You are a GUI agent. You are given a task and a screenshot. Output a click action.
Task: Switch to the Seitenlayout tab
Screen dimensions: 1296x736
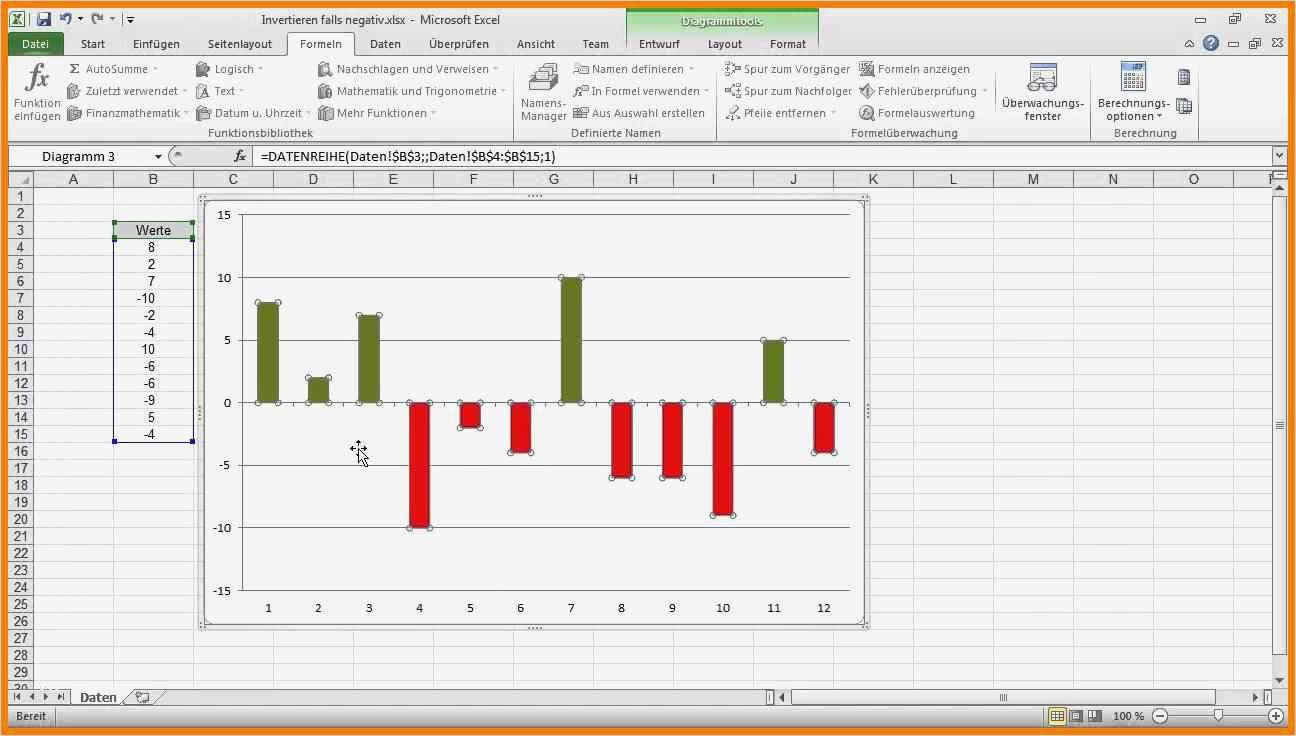pos(240,44)
